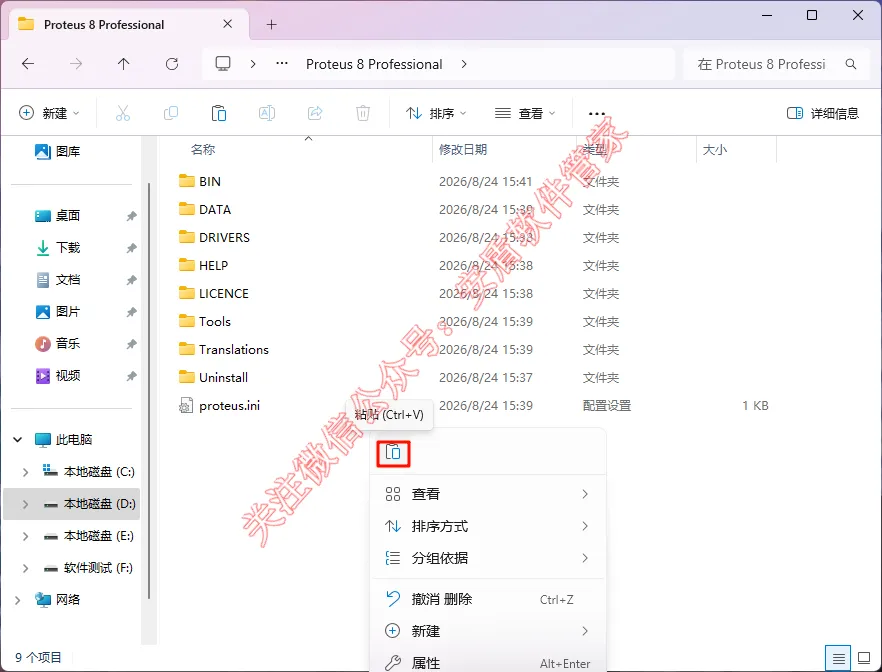This screenshot has height=672, width=882.
Task: Close the Proteus 8 Professional tab
Action: tap(227, 24)
